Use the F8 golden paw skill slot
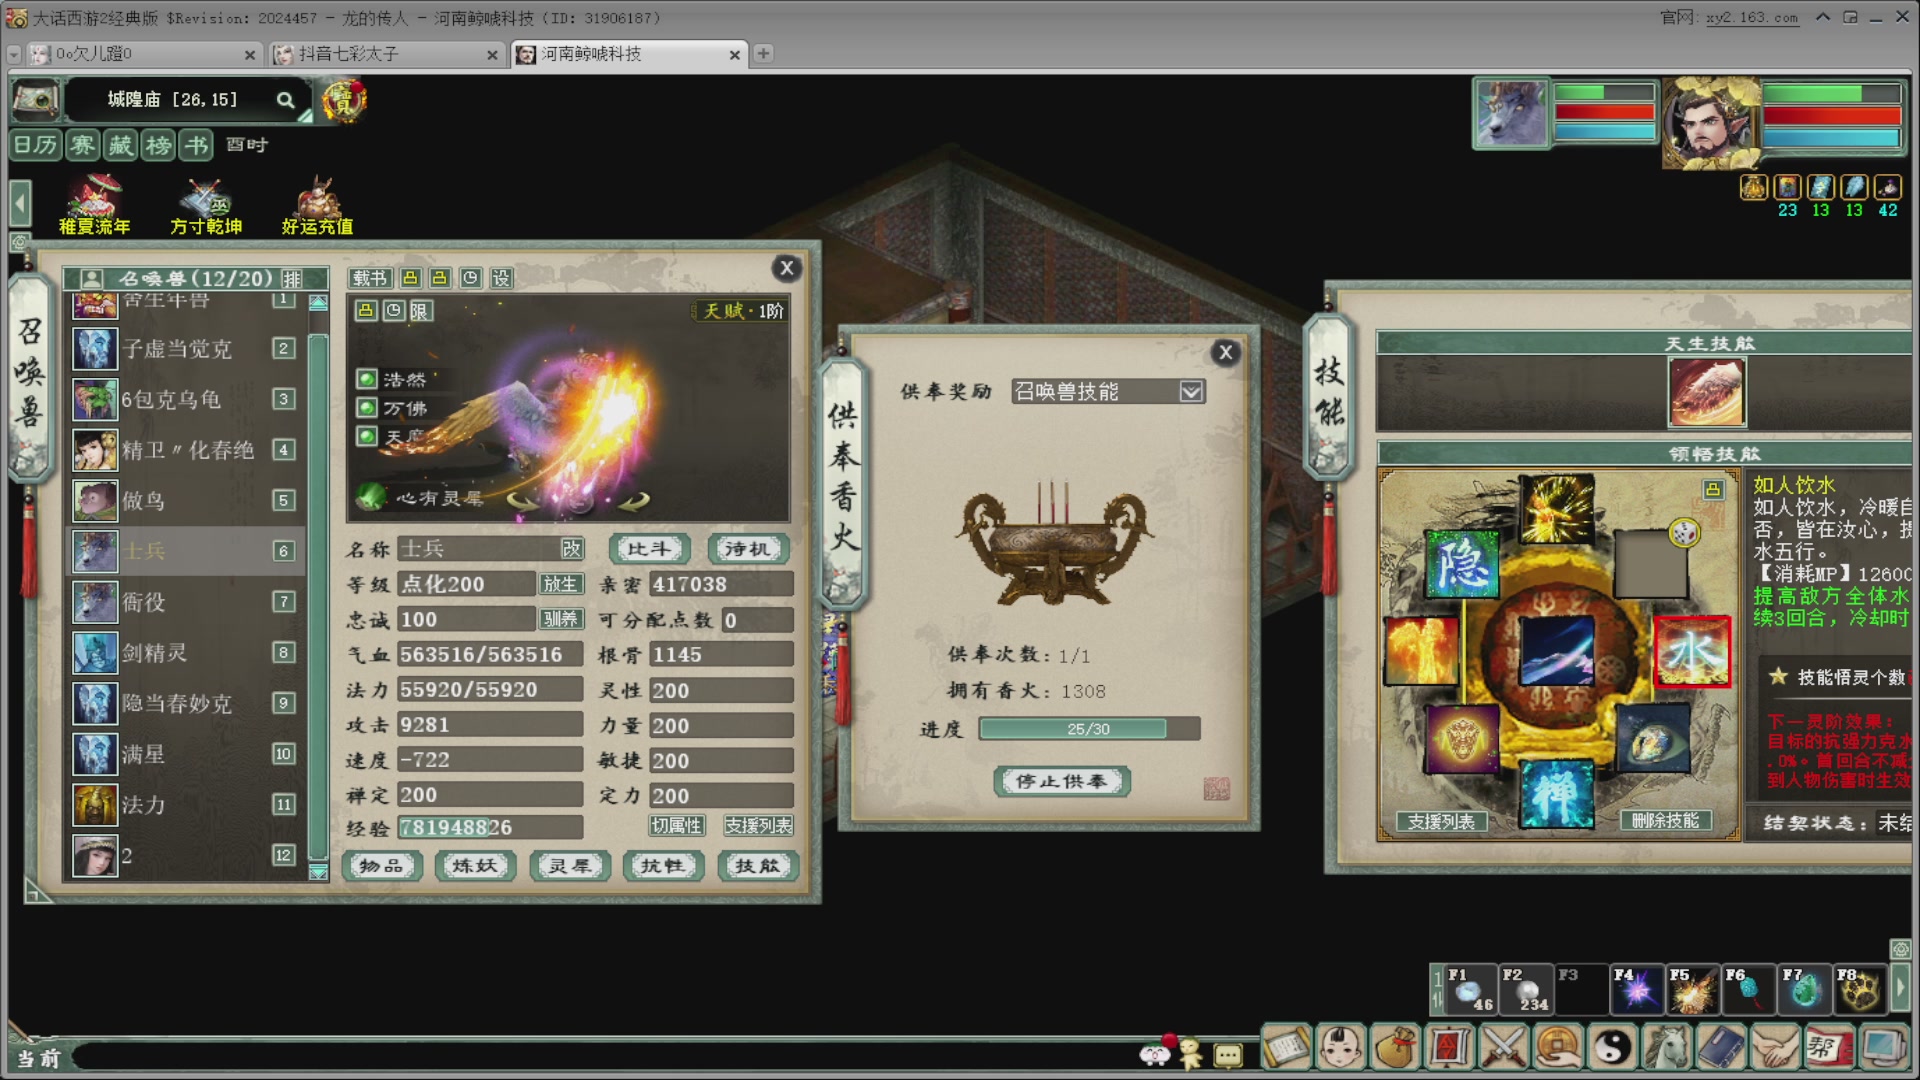This screenshot has height=1080, width=1920. tap(1860, 990)
